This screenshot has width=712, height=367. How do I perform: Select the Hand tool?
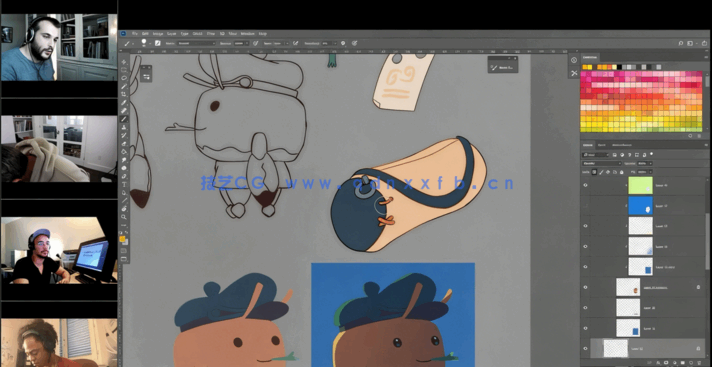coord(124,208)
